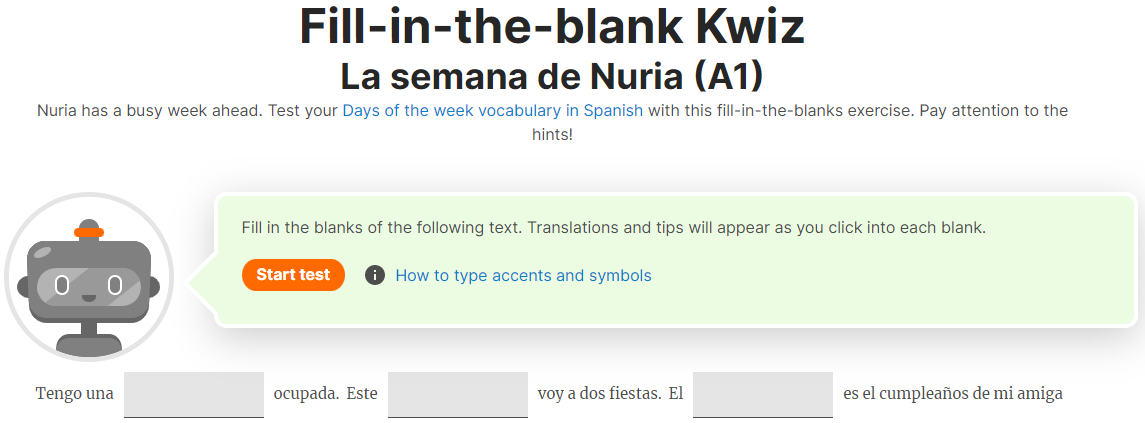Image resolution: width=1145 pixels, height=423 pixels.
Task: Click the phrase "voy a dos fiestas."
Action: [x=600, y=394]
